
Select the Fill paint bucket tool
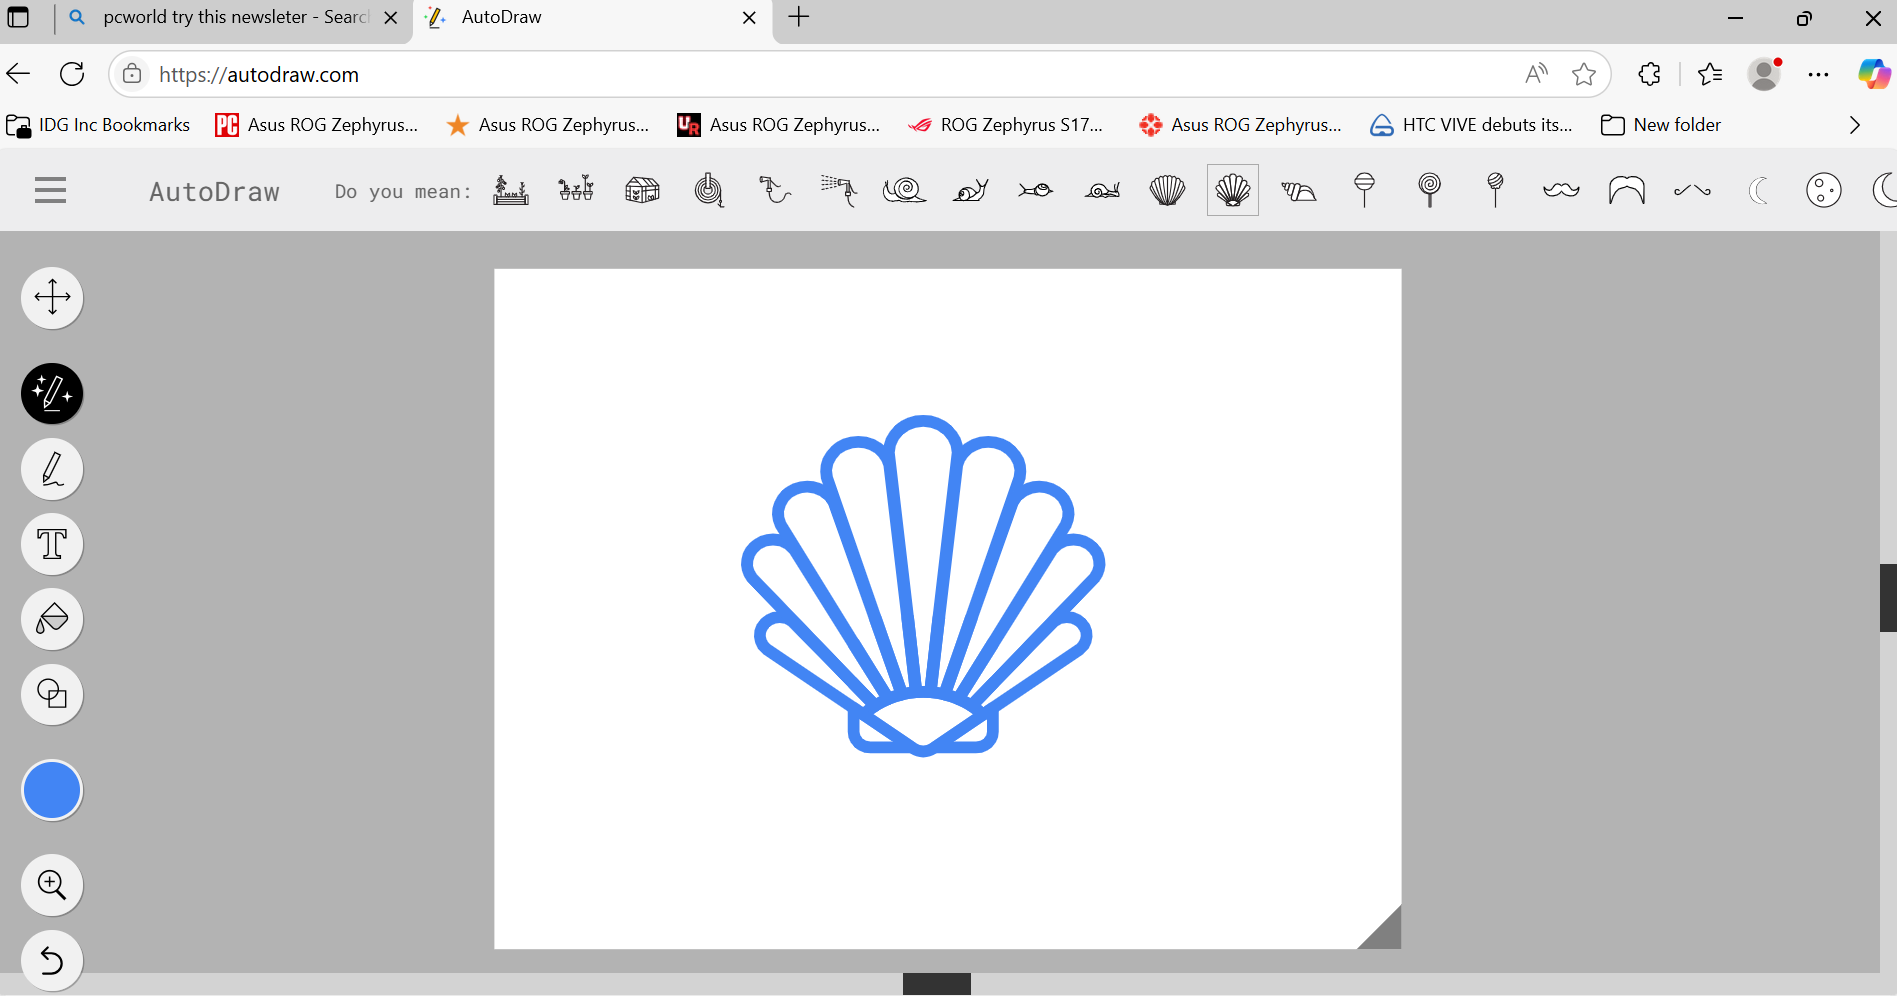click(51, 619)
